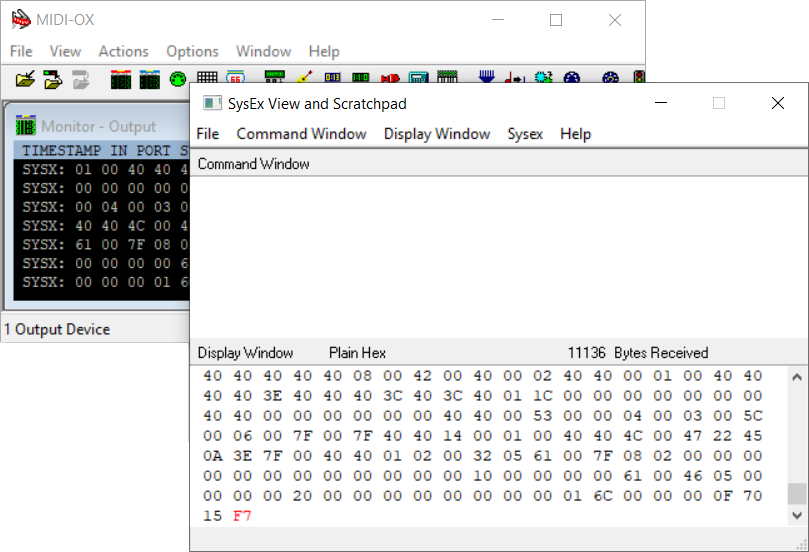Click the blue help dial icon with question mark
Screen dimensions: 809x552
[x=610, y=77]
